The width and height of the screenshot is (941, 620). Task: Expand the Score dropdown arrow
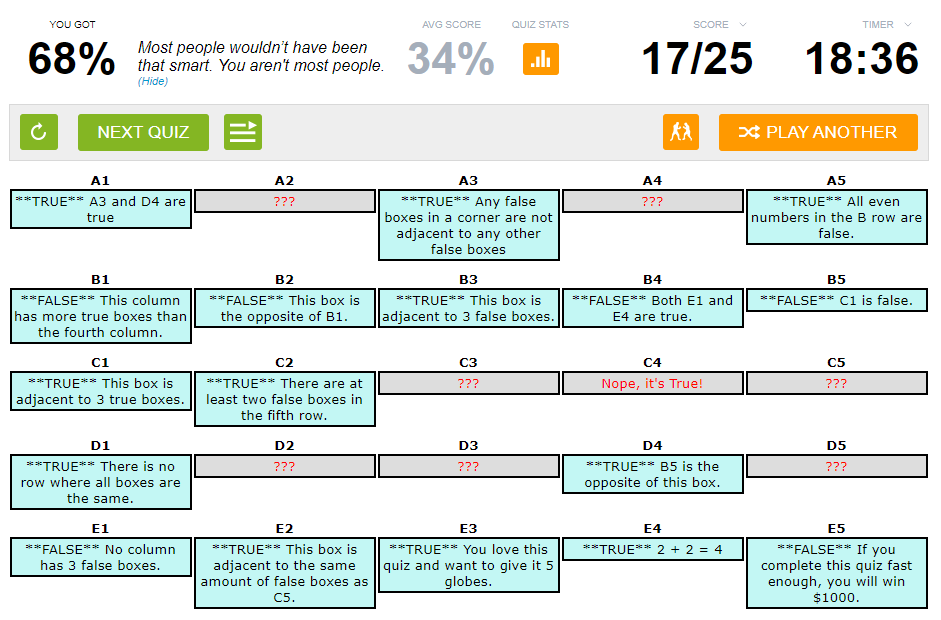coord(743,25)
